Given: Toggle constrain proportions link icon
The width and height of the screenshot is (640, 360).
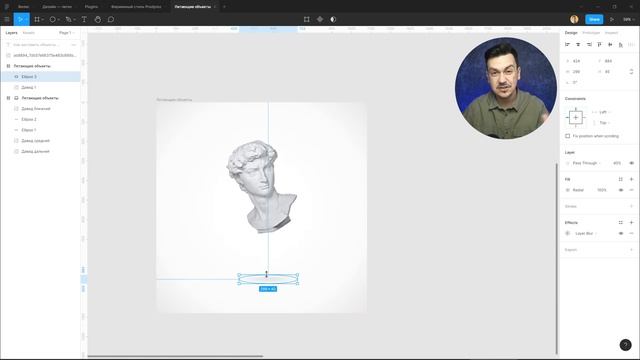Looking at the screenshot, I should click(631, 71).
